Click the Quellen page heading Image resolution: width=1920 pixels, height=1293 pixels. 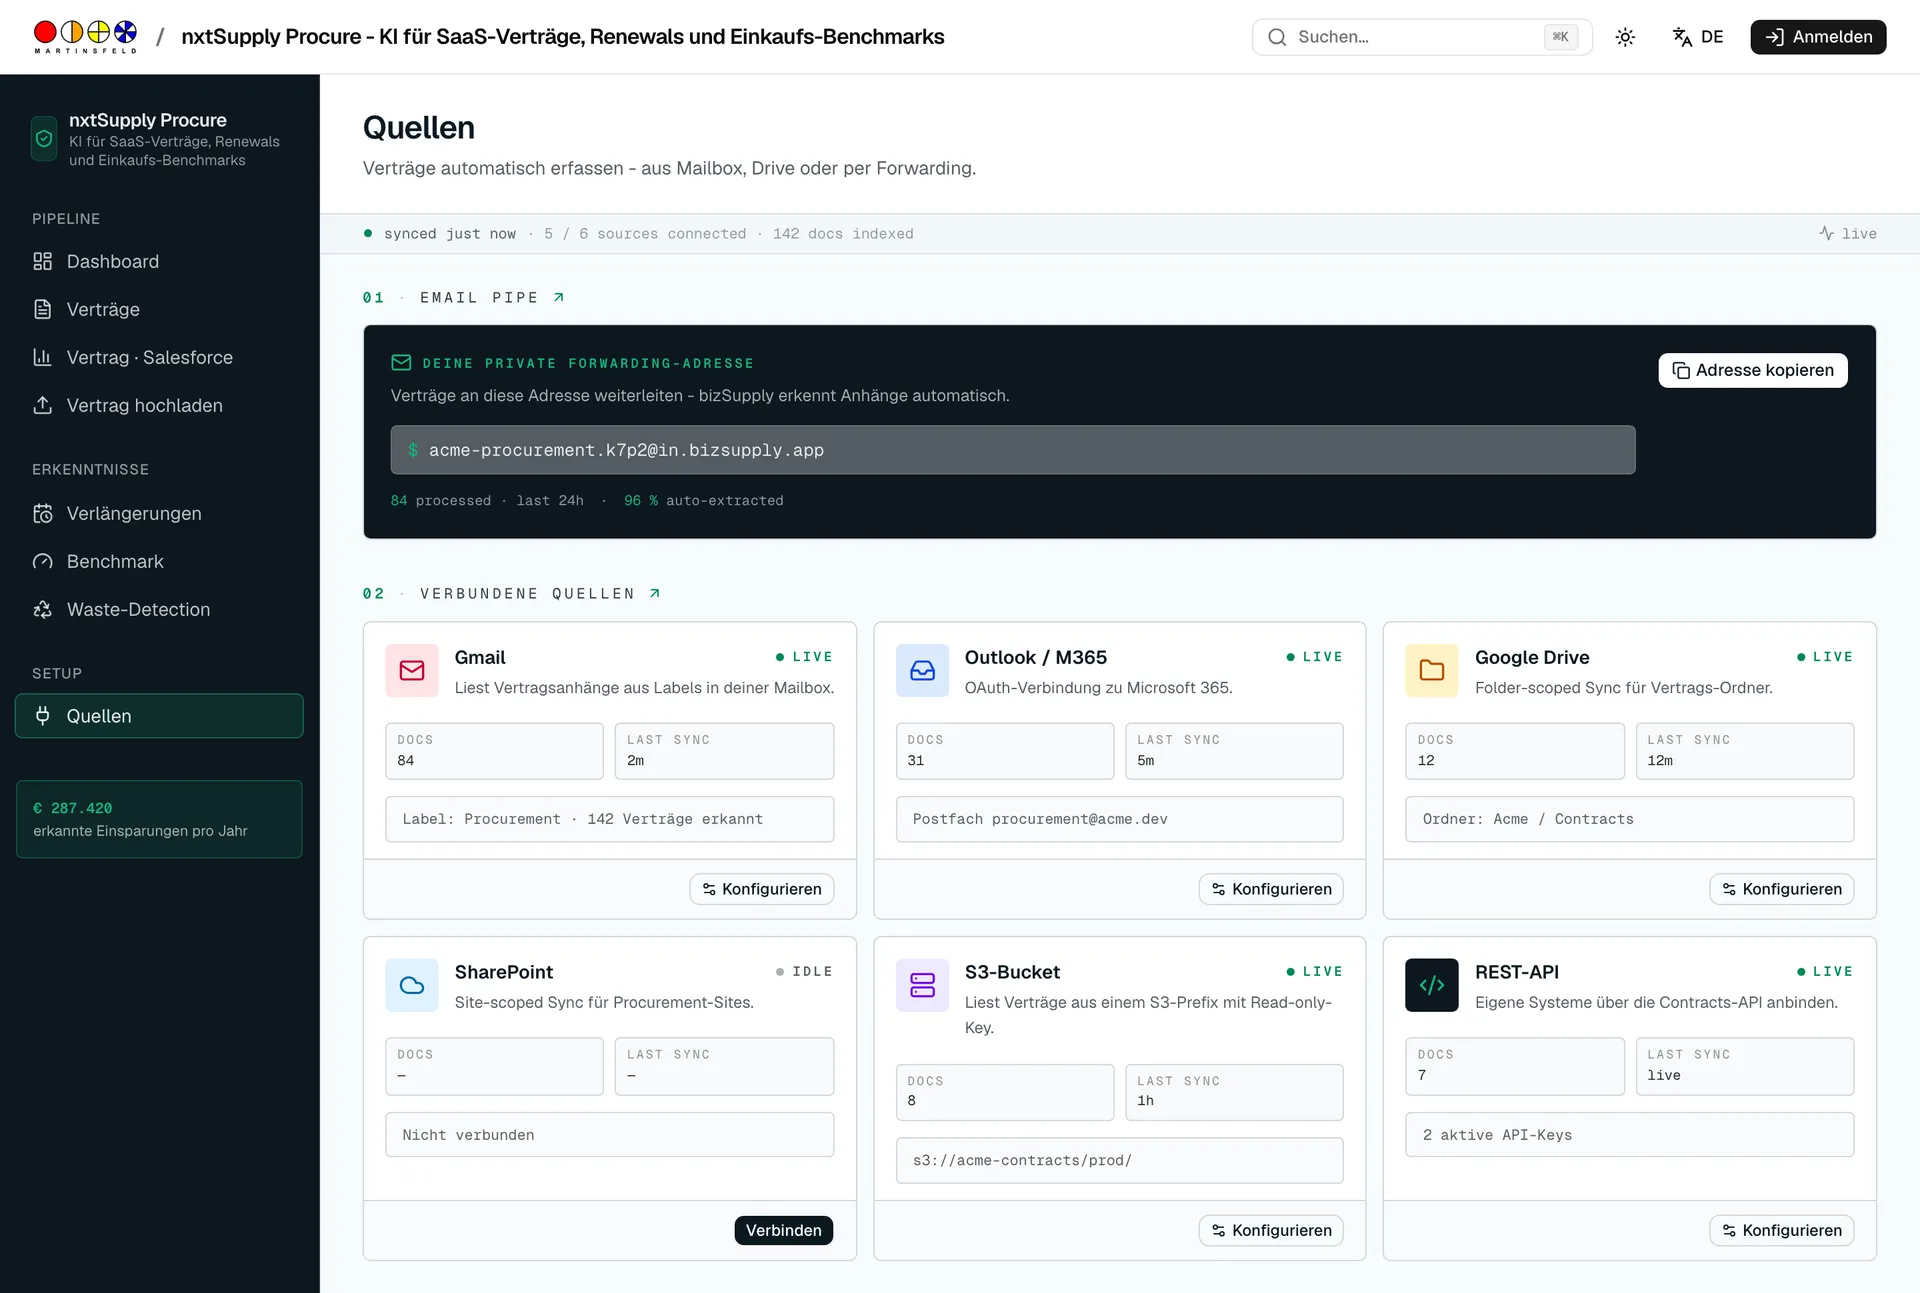click(418, 128)
